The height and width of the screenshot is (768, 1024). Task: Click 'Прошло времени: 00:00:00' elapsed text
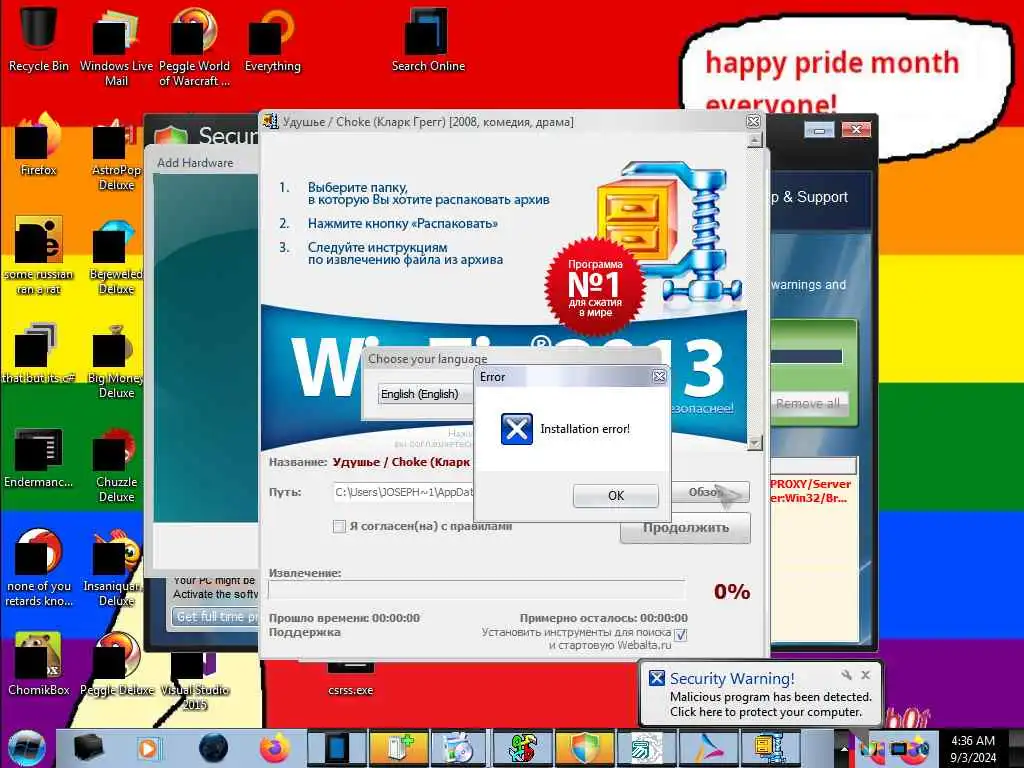tap(344, 618)
